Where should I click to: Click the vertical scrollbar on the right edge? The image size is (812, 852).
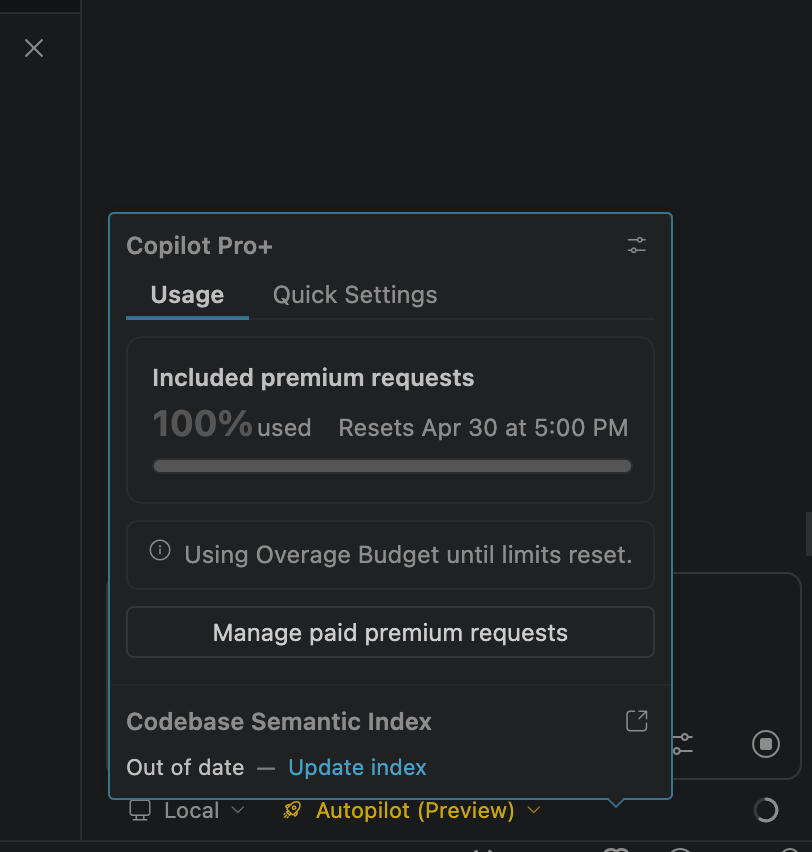point(809,534)
